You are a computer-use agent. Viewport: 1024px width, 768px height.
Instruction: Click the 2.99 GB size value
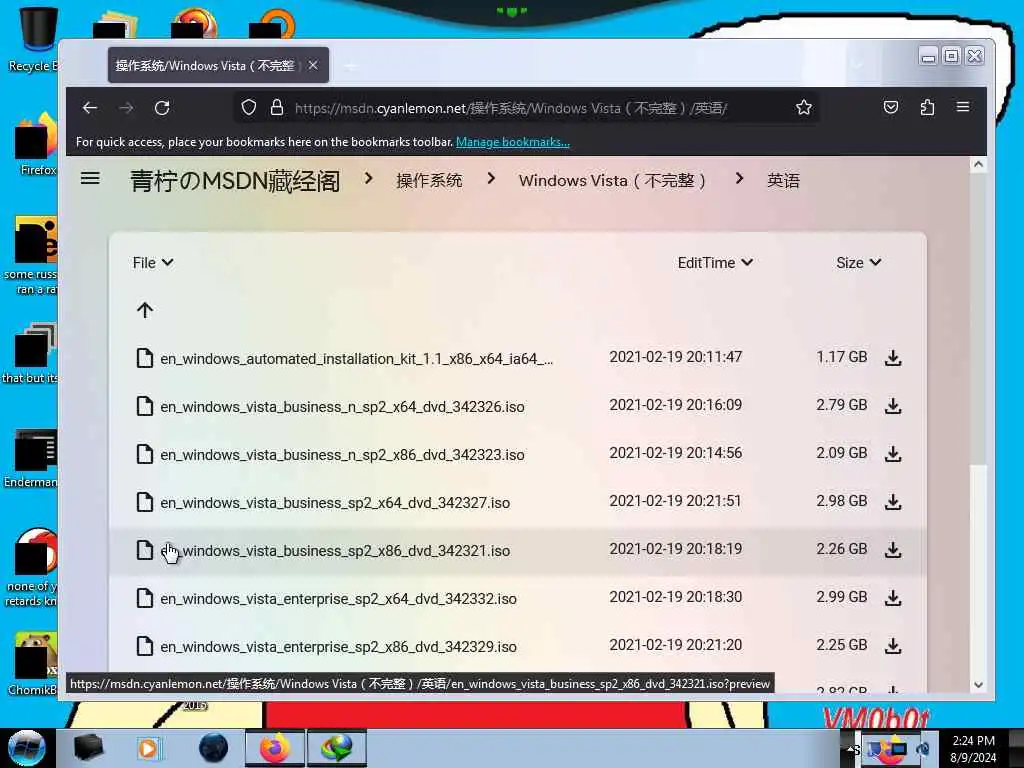[x=841, y=597]
